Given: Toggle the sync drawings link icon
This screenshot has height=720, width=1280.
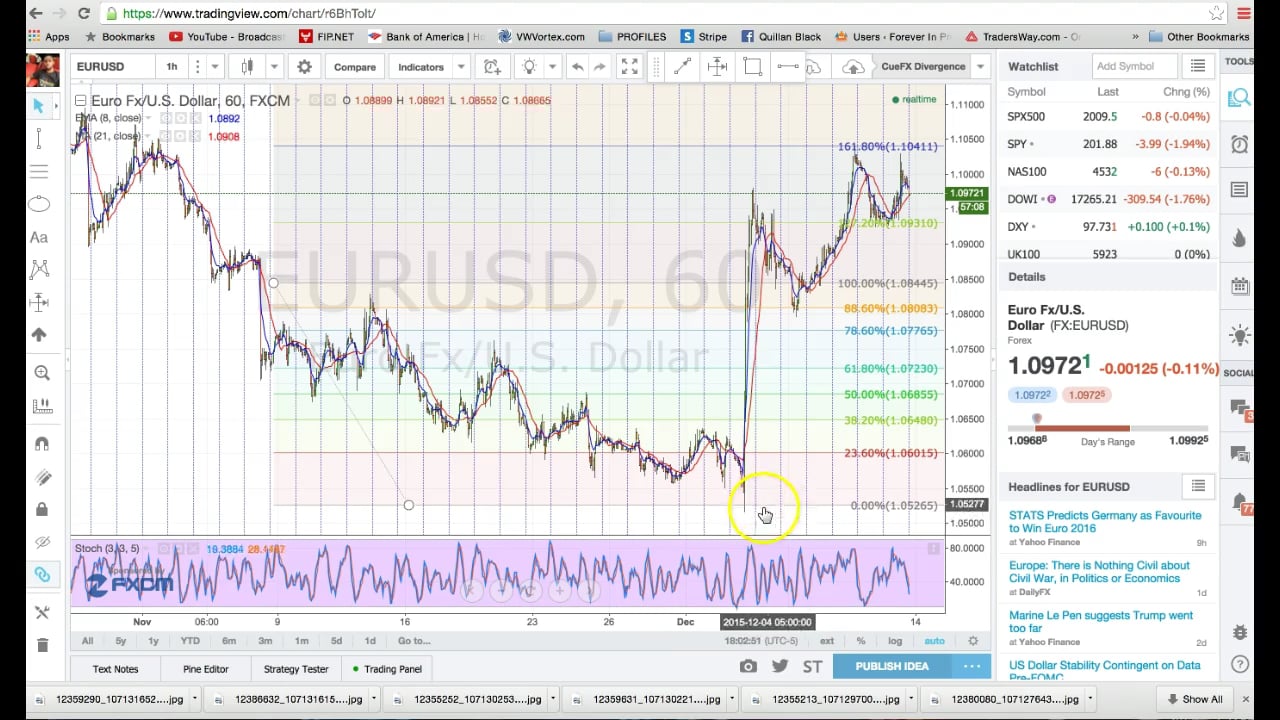Looking at the screenshot, I should pos(41,575).
